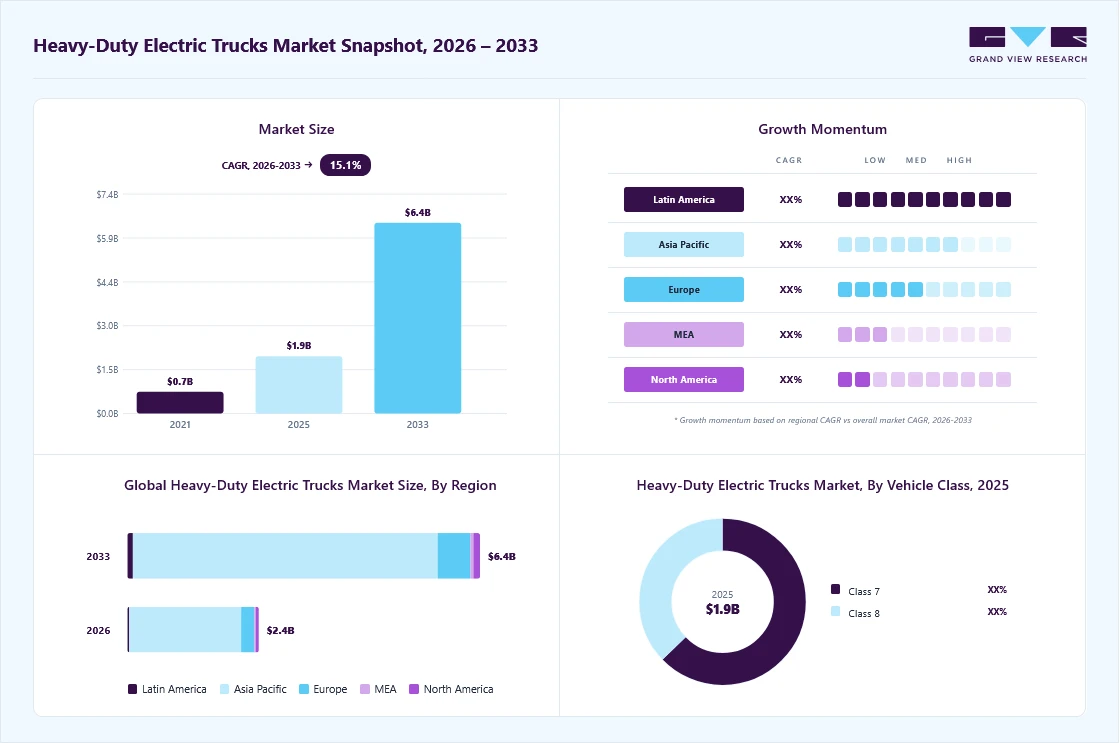Click the Class 7 XX% value
The image size is (1120, 743).
pos(997,589)
